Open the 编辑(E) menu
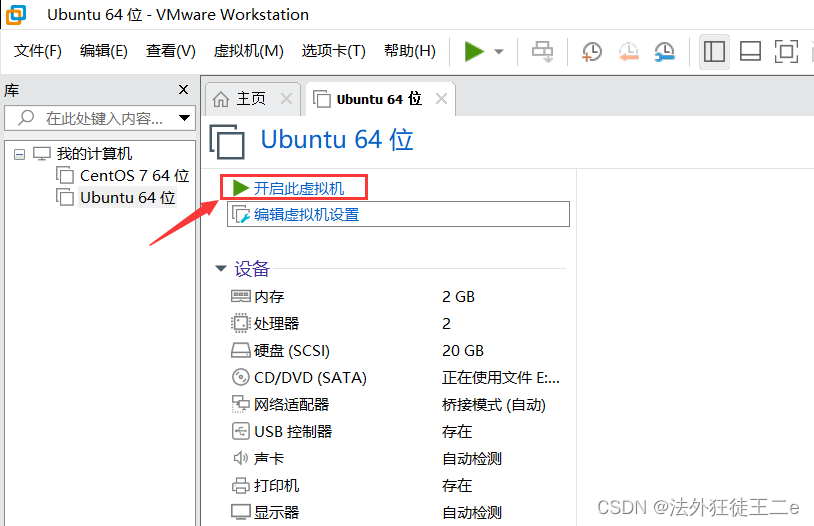The width and height of the screenshot is (814, 526). [x=103, y=51]
